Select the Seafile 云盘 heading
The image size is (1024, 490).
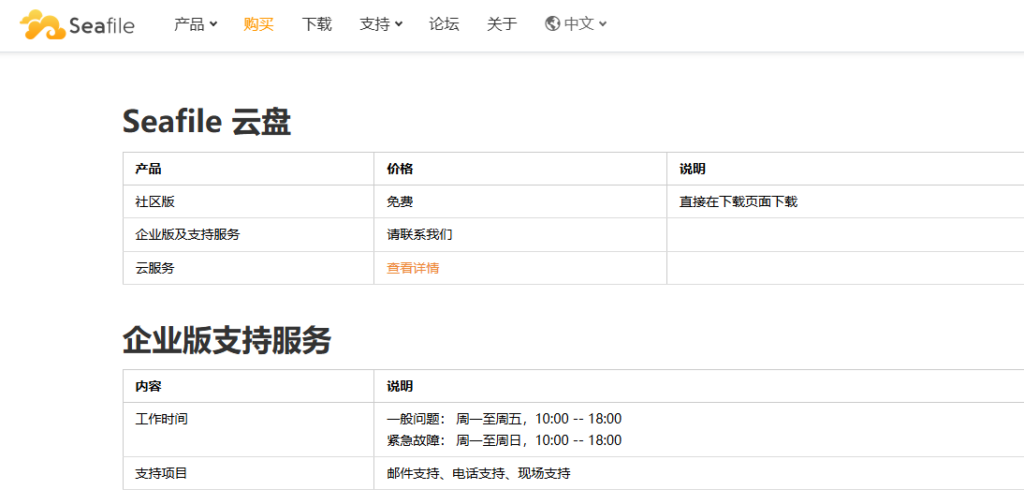(x=206, y=122)
